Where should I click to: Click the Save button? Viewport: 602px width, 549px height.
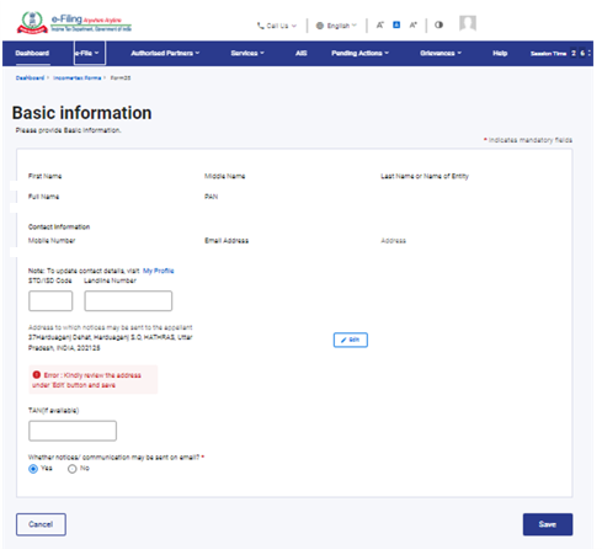(x=547, y=524)
